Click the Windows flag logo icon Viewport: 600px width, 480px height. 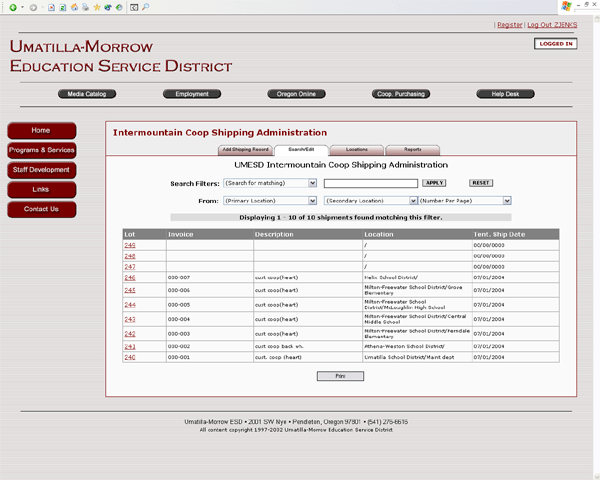(566, 6)
